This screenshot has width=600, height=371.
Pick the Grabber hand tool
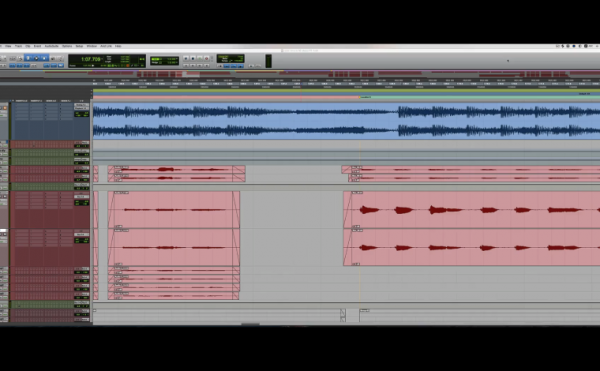point(44,58)
